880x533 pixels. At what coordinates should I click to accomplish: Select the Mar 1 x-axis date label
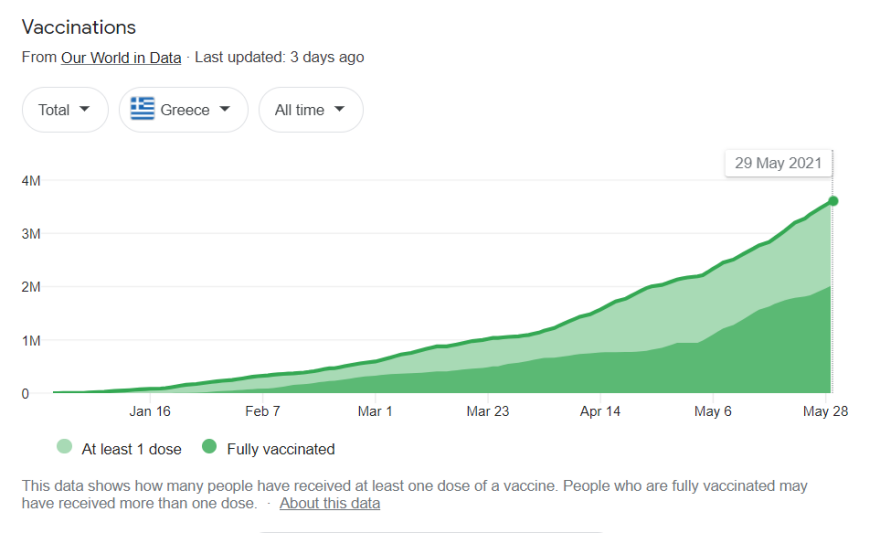[x=375, y=411]
